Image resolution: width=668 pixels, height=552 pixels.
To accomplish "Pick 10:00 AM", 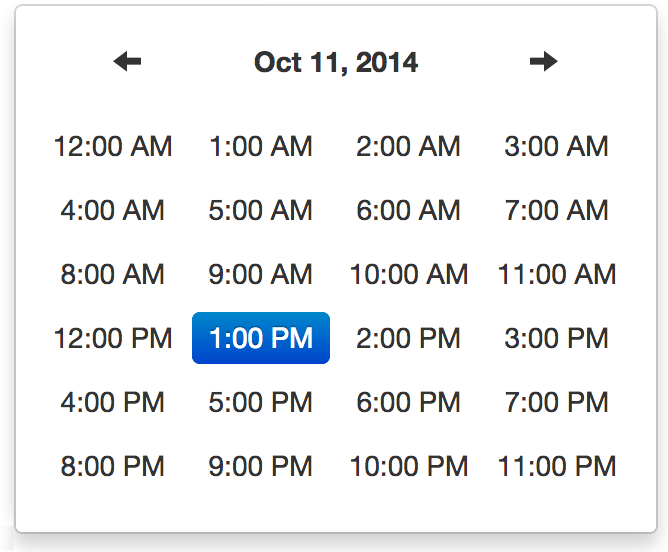I will pyautogui.click(x=409, y=274).
